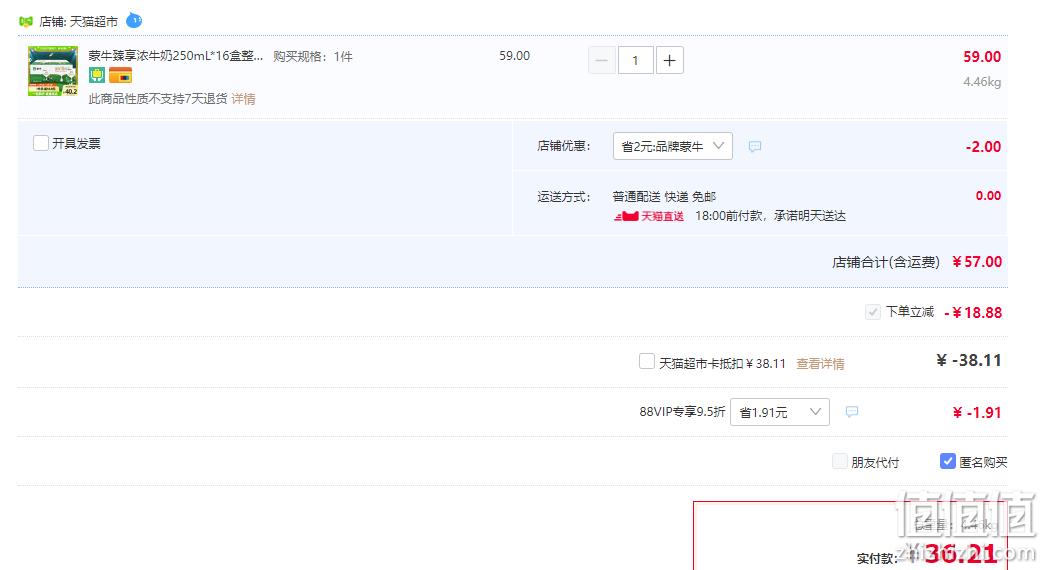Click the -2.00 shop discount amount

pos(983,147)
